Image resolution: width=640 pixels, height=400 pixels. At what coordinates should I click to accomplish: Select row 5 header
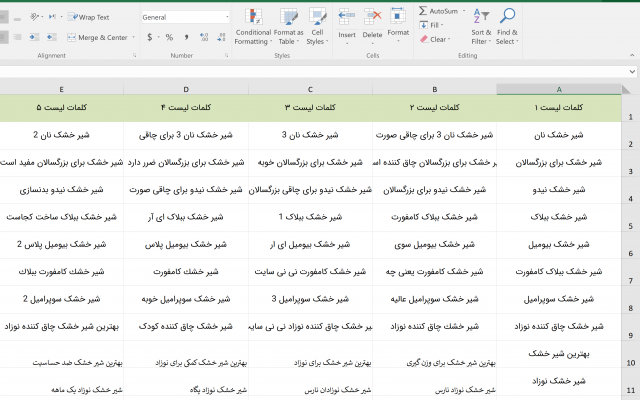(x=631, y=218)
